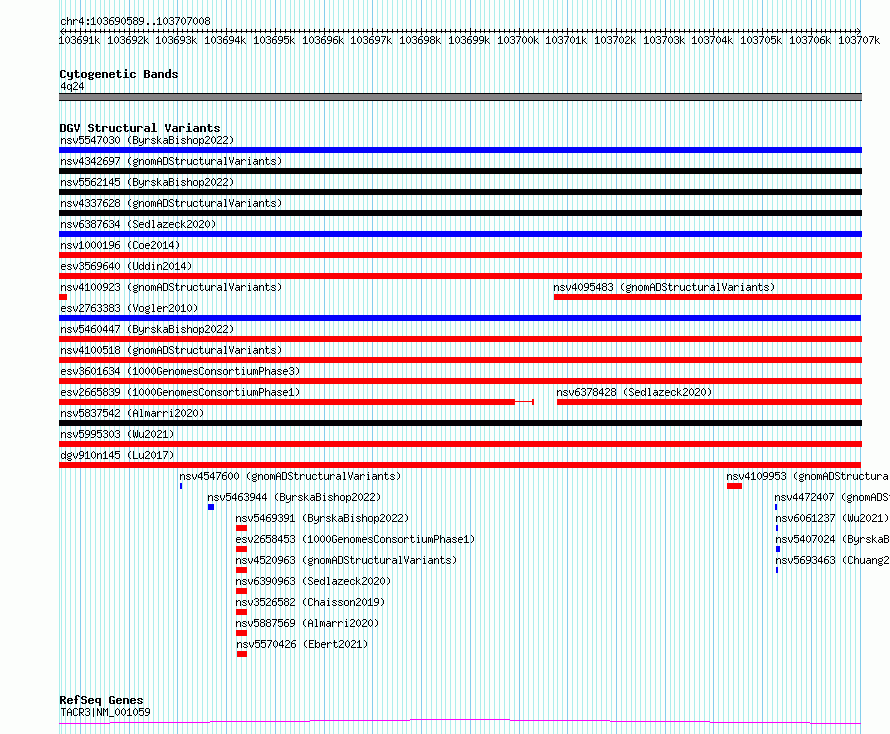Image resolution: width=890 pixels, height=734 pixels.
Task: Click the dgv910n145 (Lu2017) label
Action: (117, 455)
